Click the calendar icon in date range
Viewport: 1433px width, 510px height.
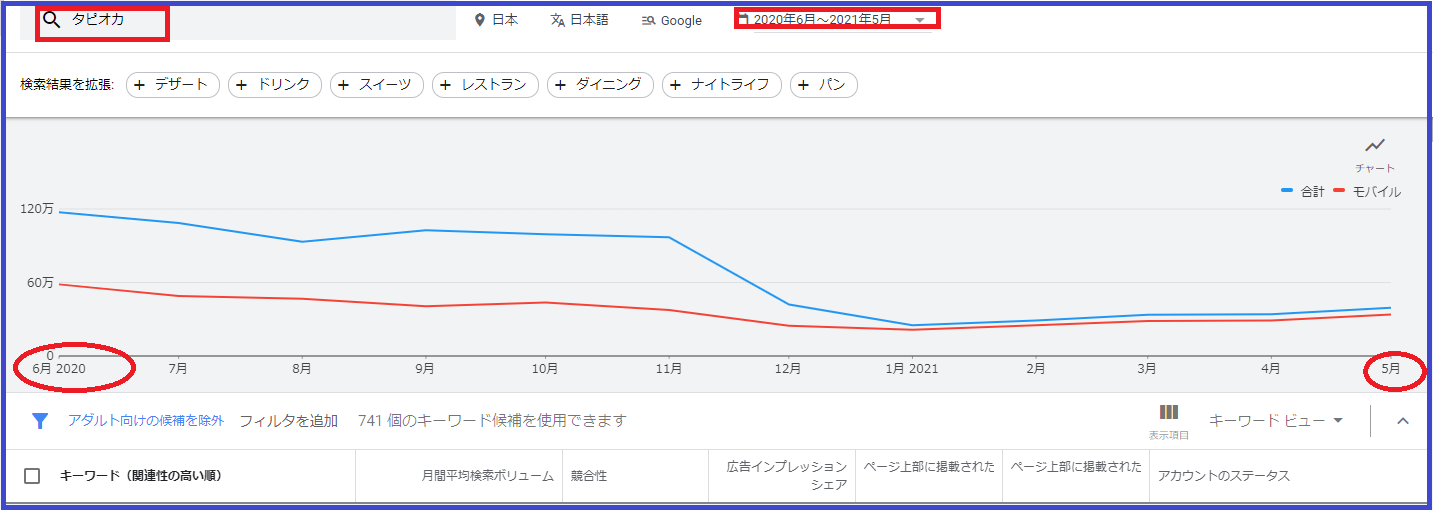(x=743, y=19)
